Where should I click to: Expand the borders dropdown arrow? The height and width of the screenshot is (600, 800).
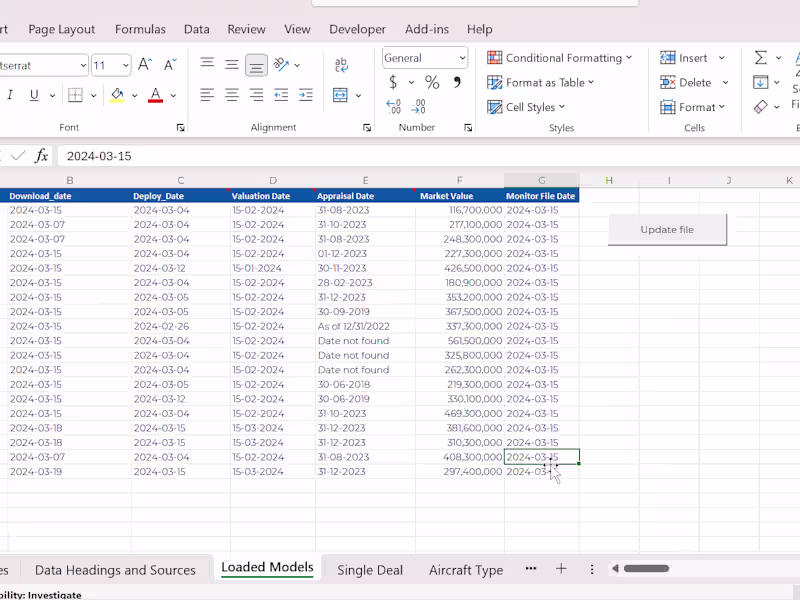[x=93, y=95]
